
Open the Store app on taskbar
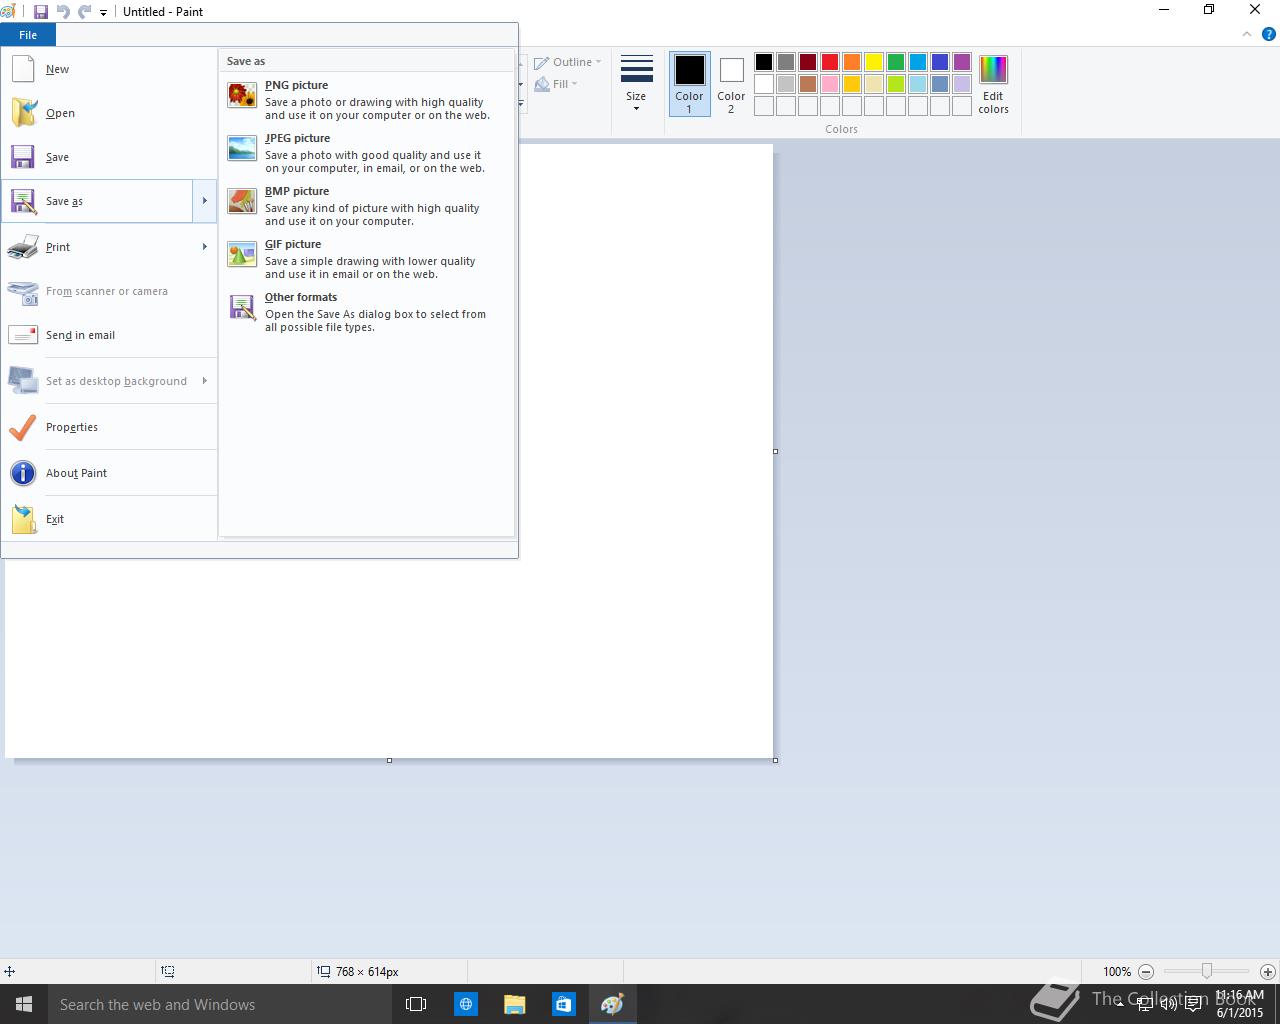(563, 1004)
